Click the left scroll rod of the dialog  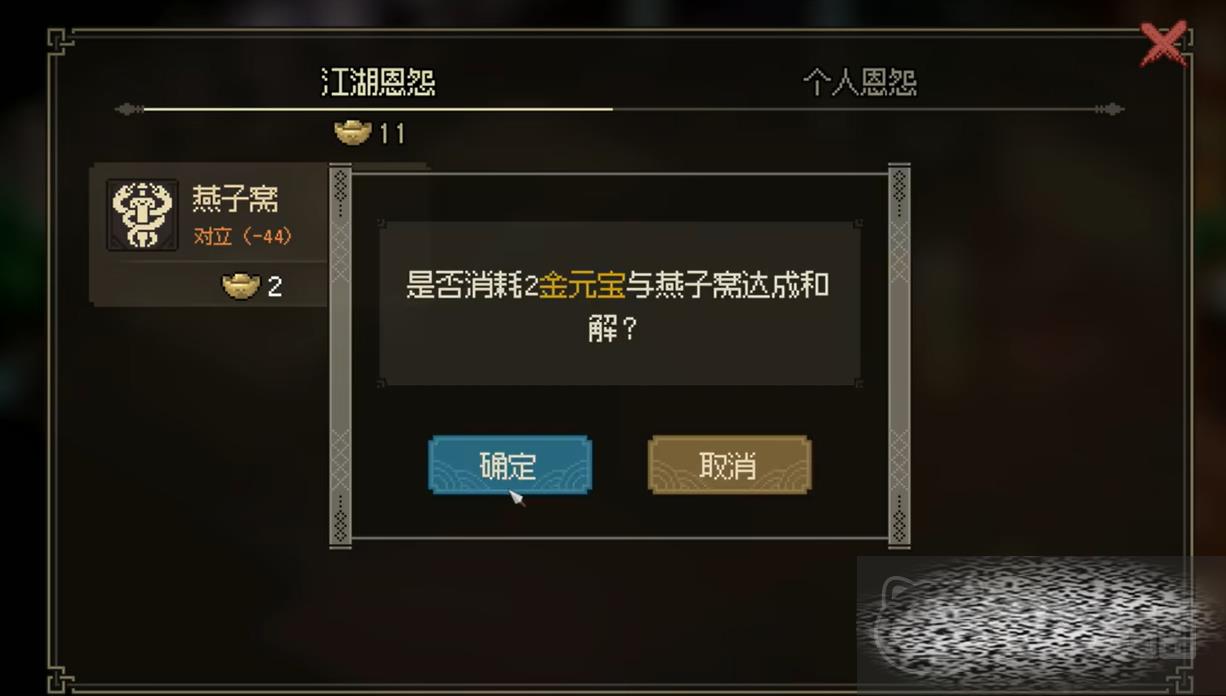[x=340, y=355]
